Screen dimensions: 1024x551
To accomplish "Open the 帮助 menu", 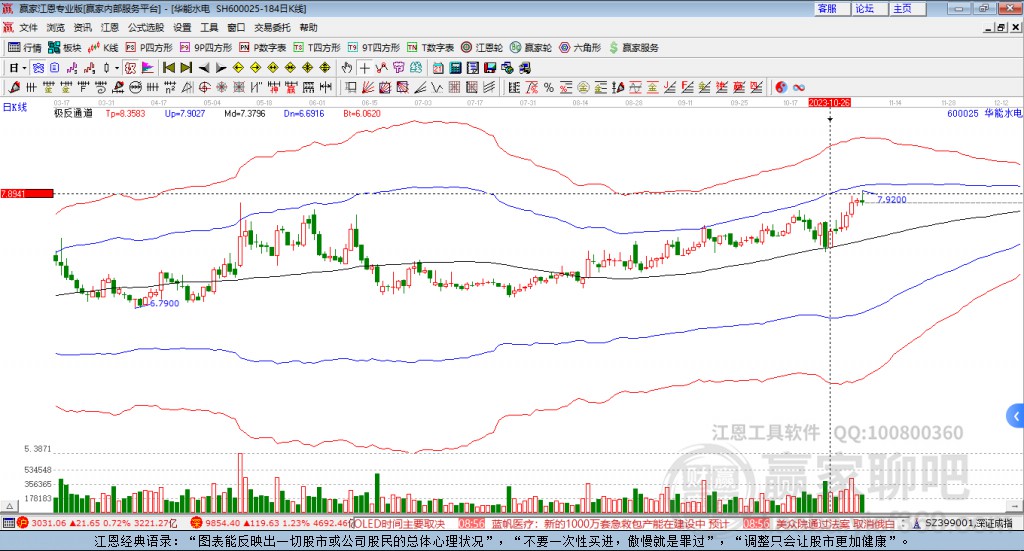I will 308,27.
